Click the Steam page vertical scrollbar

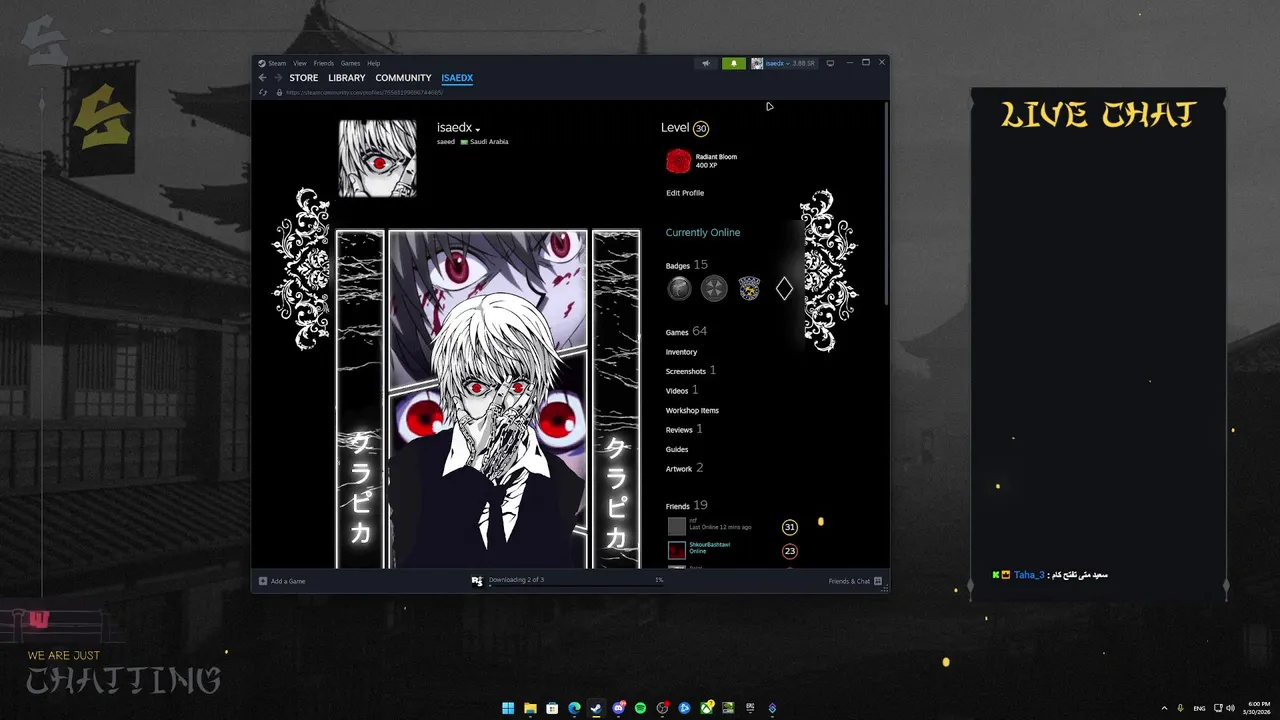click(886, 202)
